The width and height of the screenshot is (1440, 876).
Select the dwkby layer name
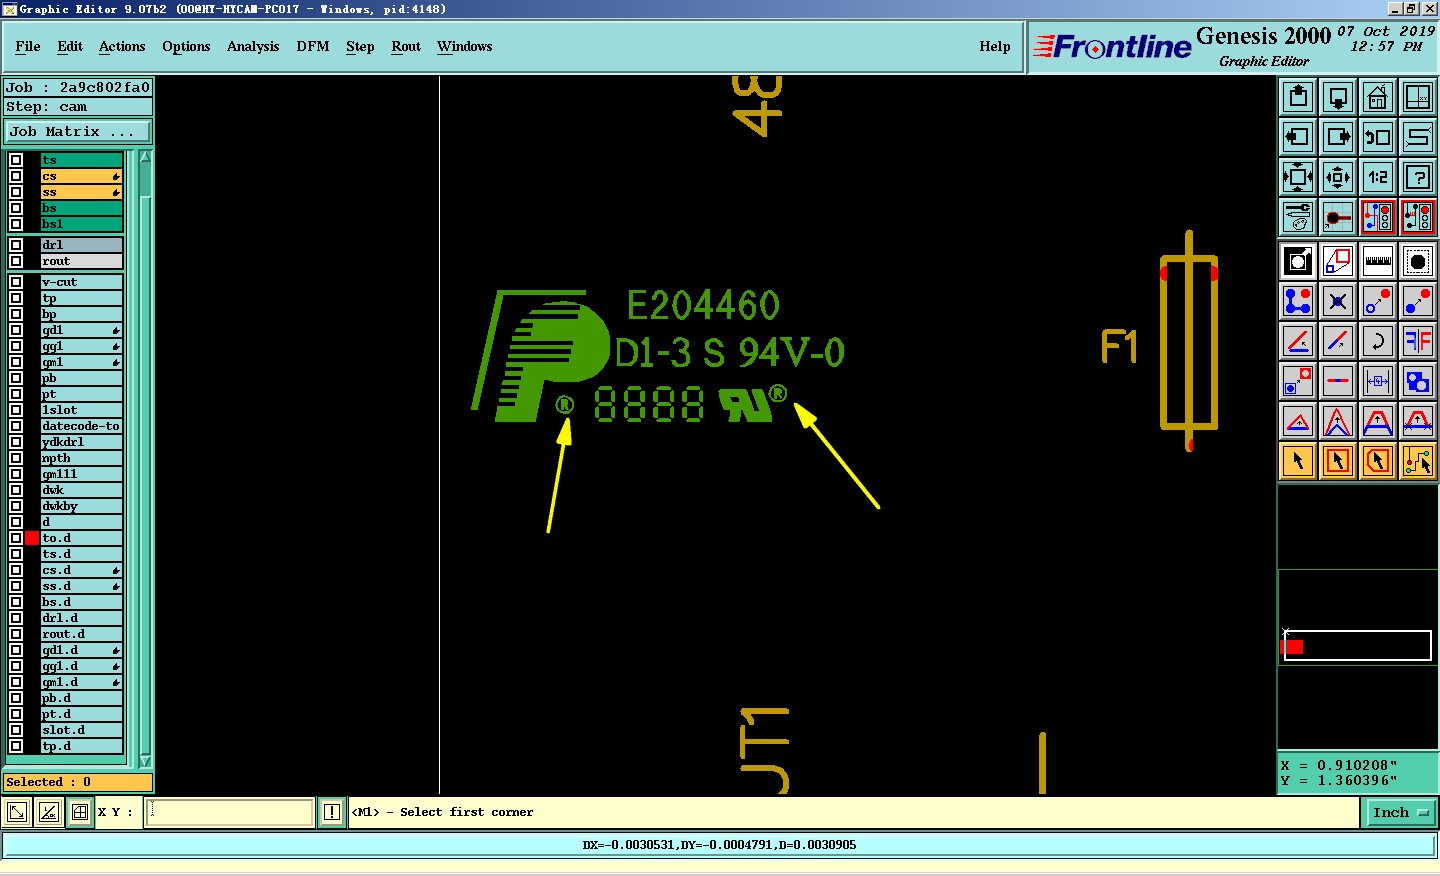(81, 506)
